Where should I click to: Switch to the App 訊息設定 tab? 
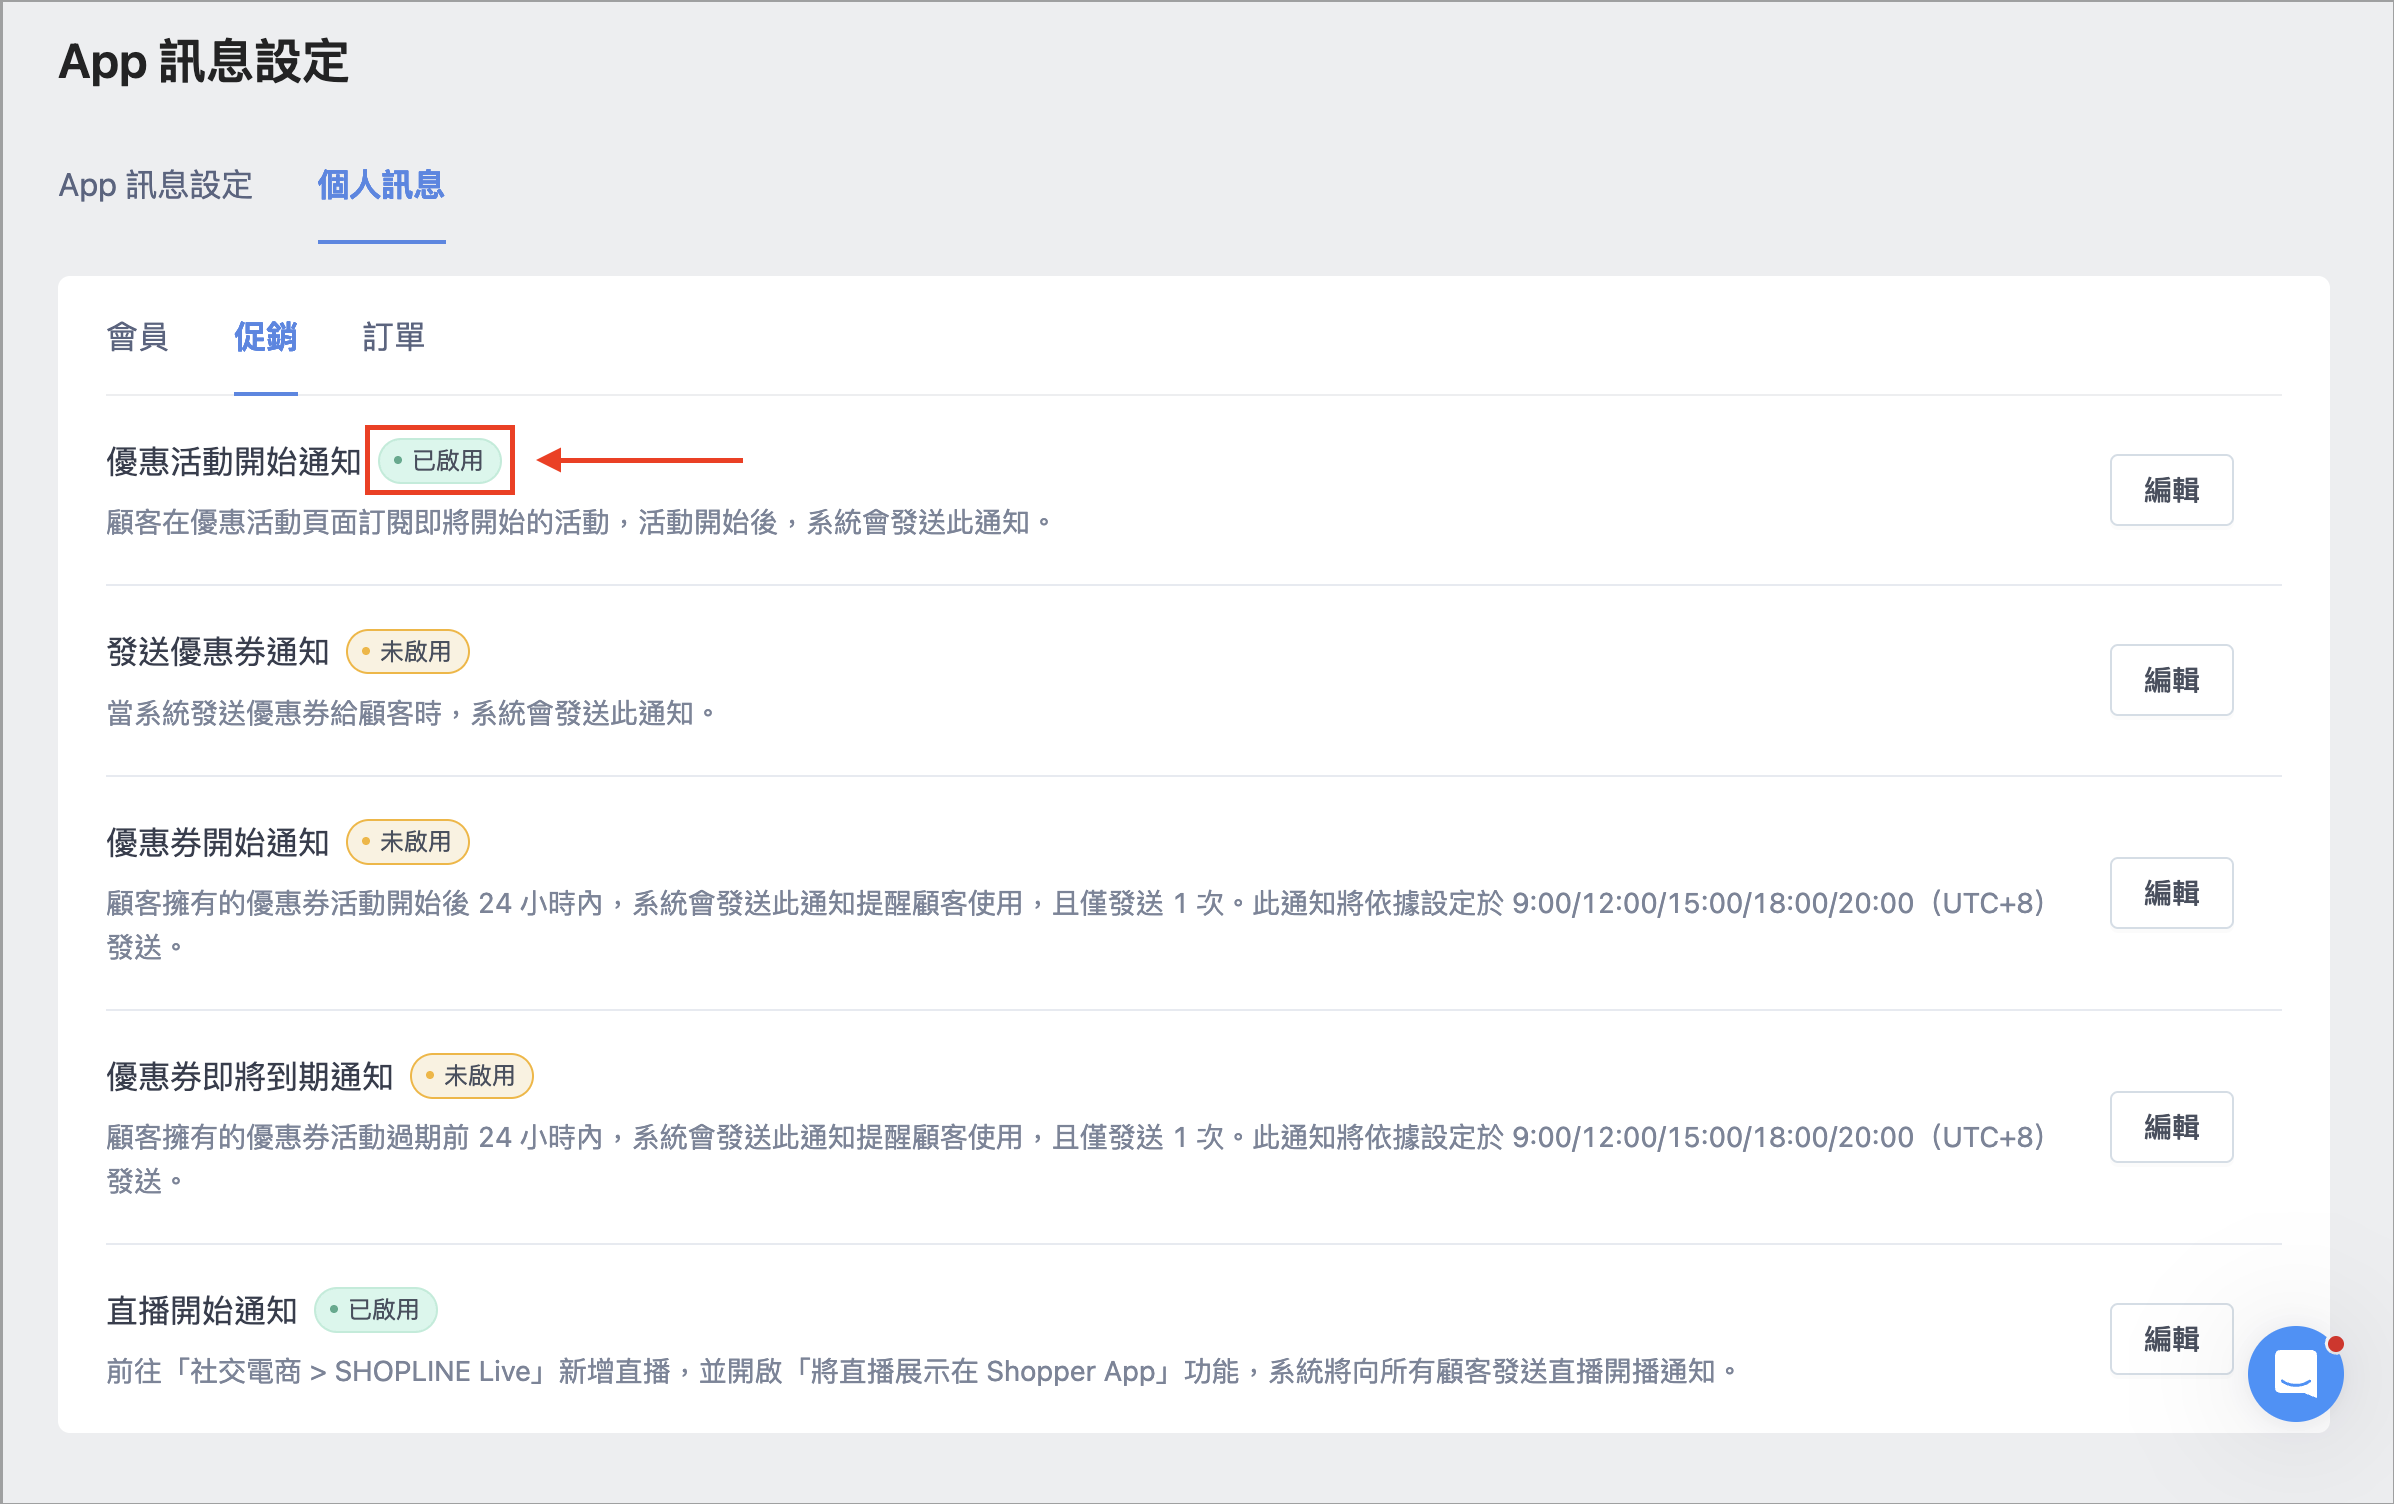click(156, 185)
